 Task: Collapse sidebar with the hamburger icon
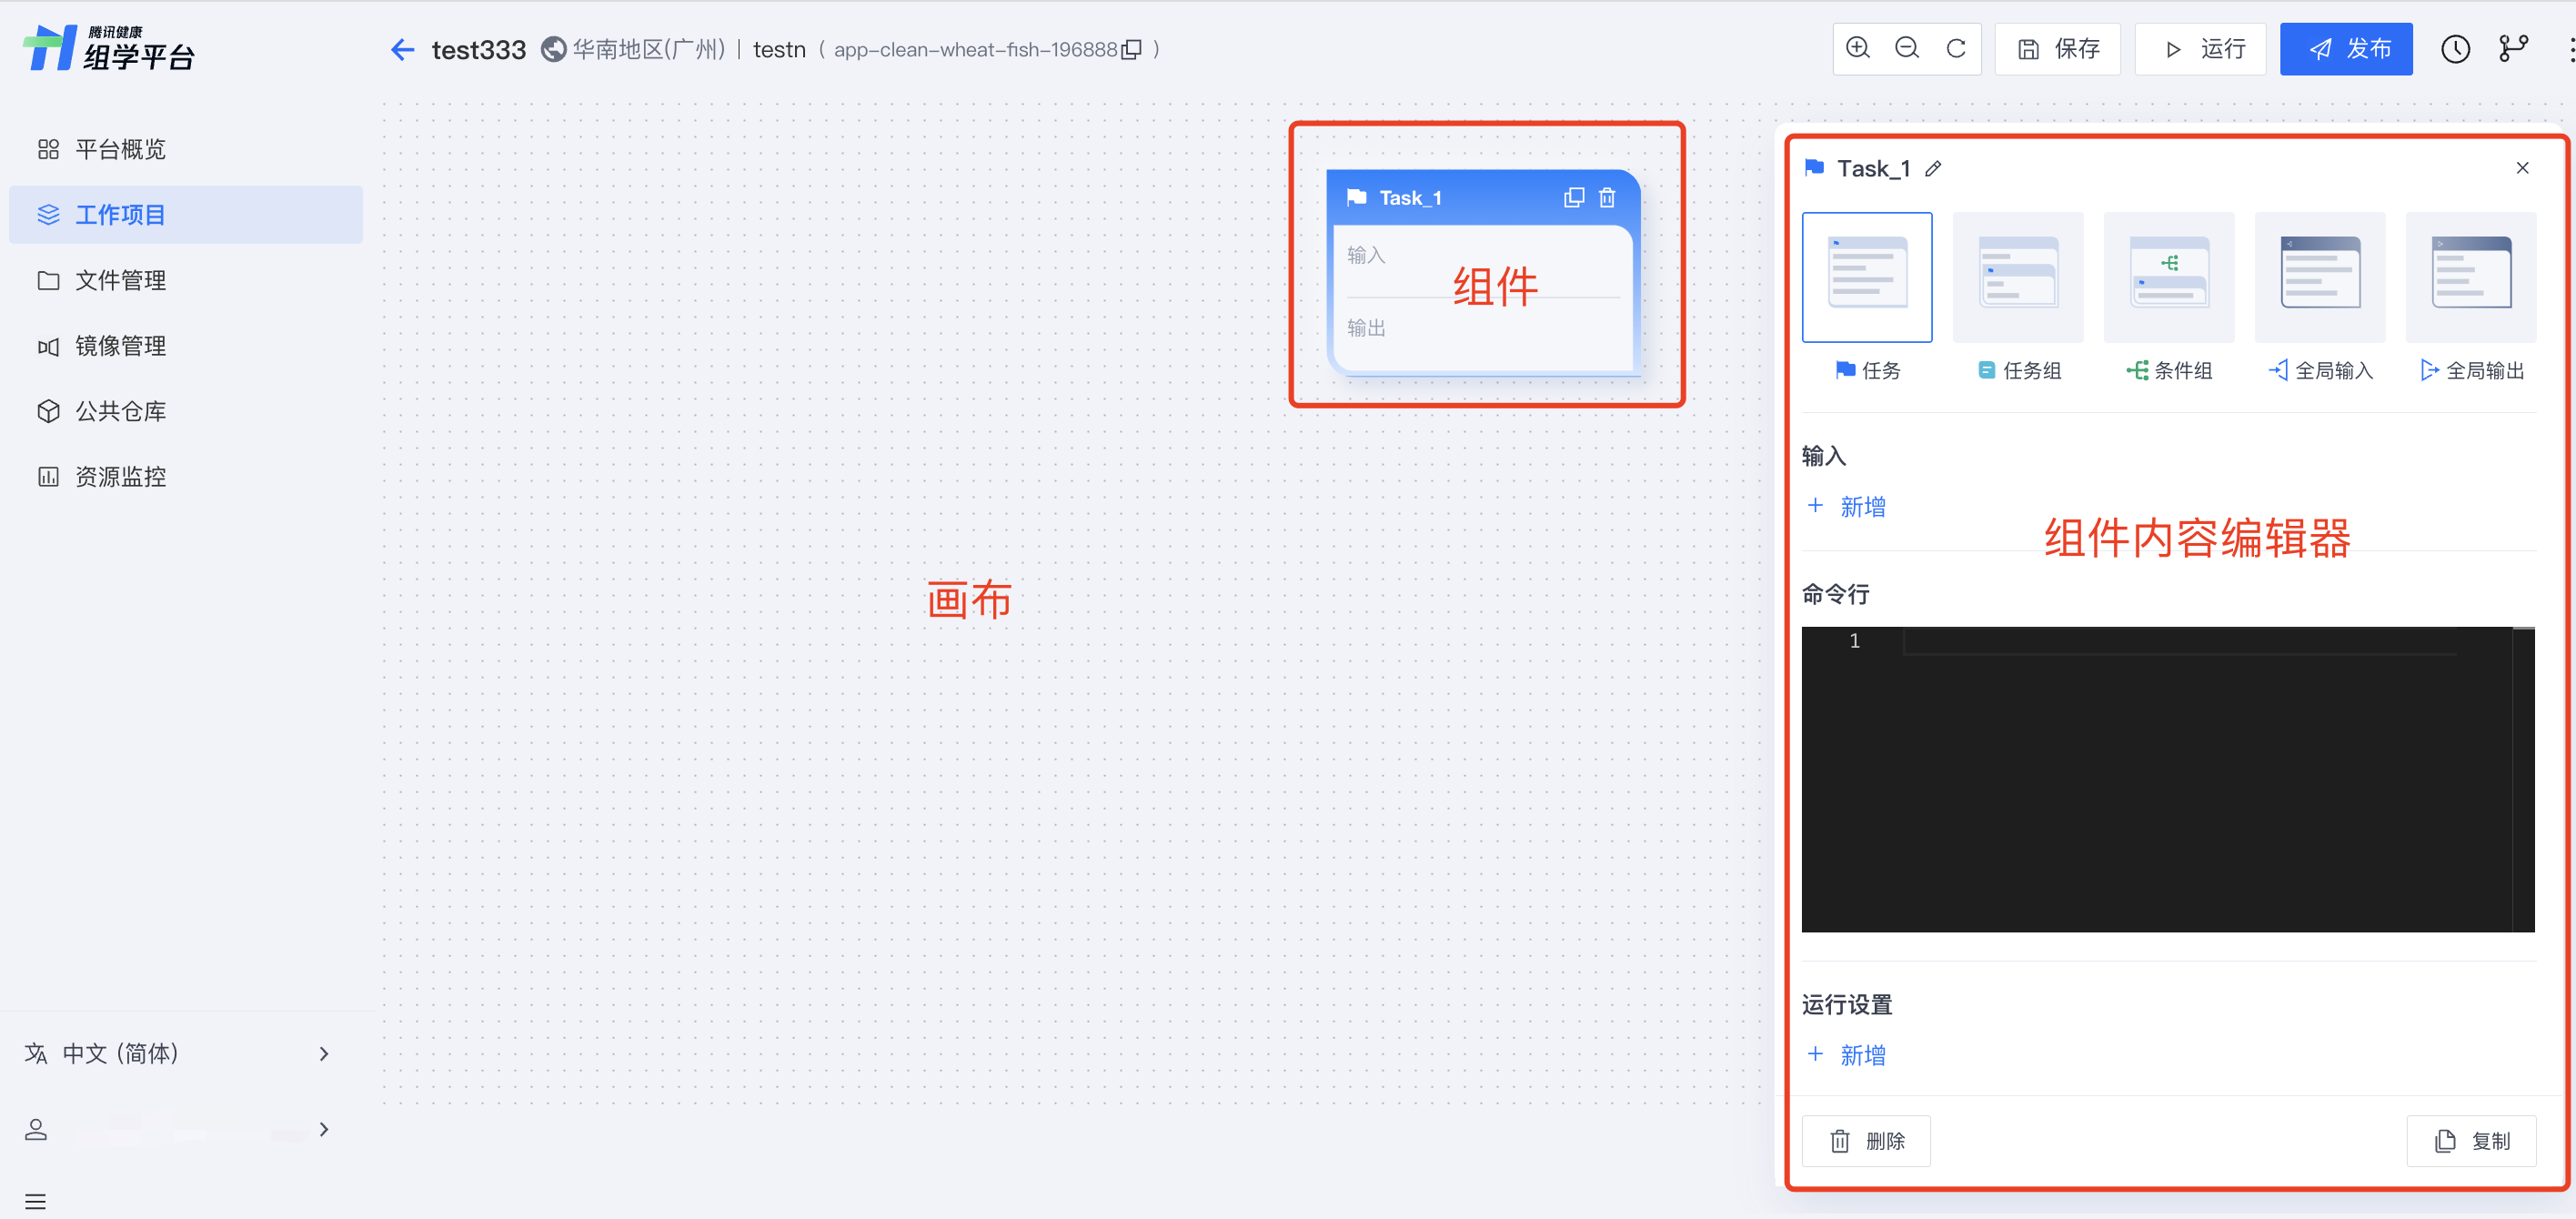36,1201
